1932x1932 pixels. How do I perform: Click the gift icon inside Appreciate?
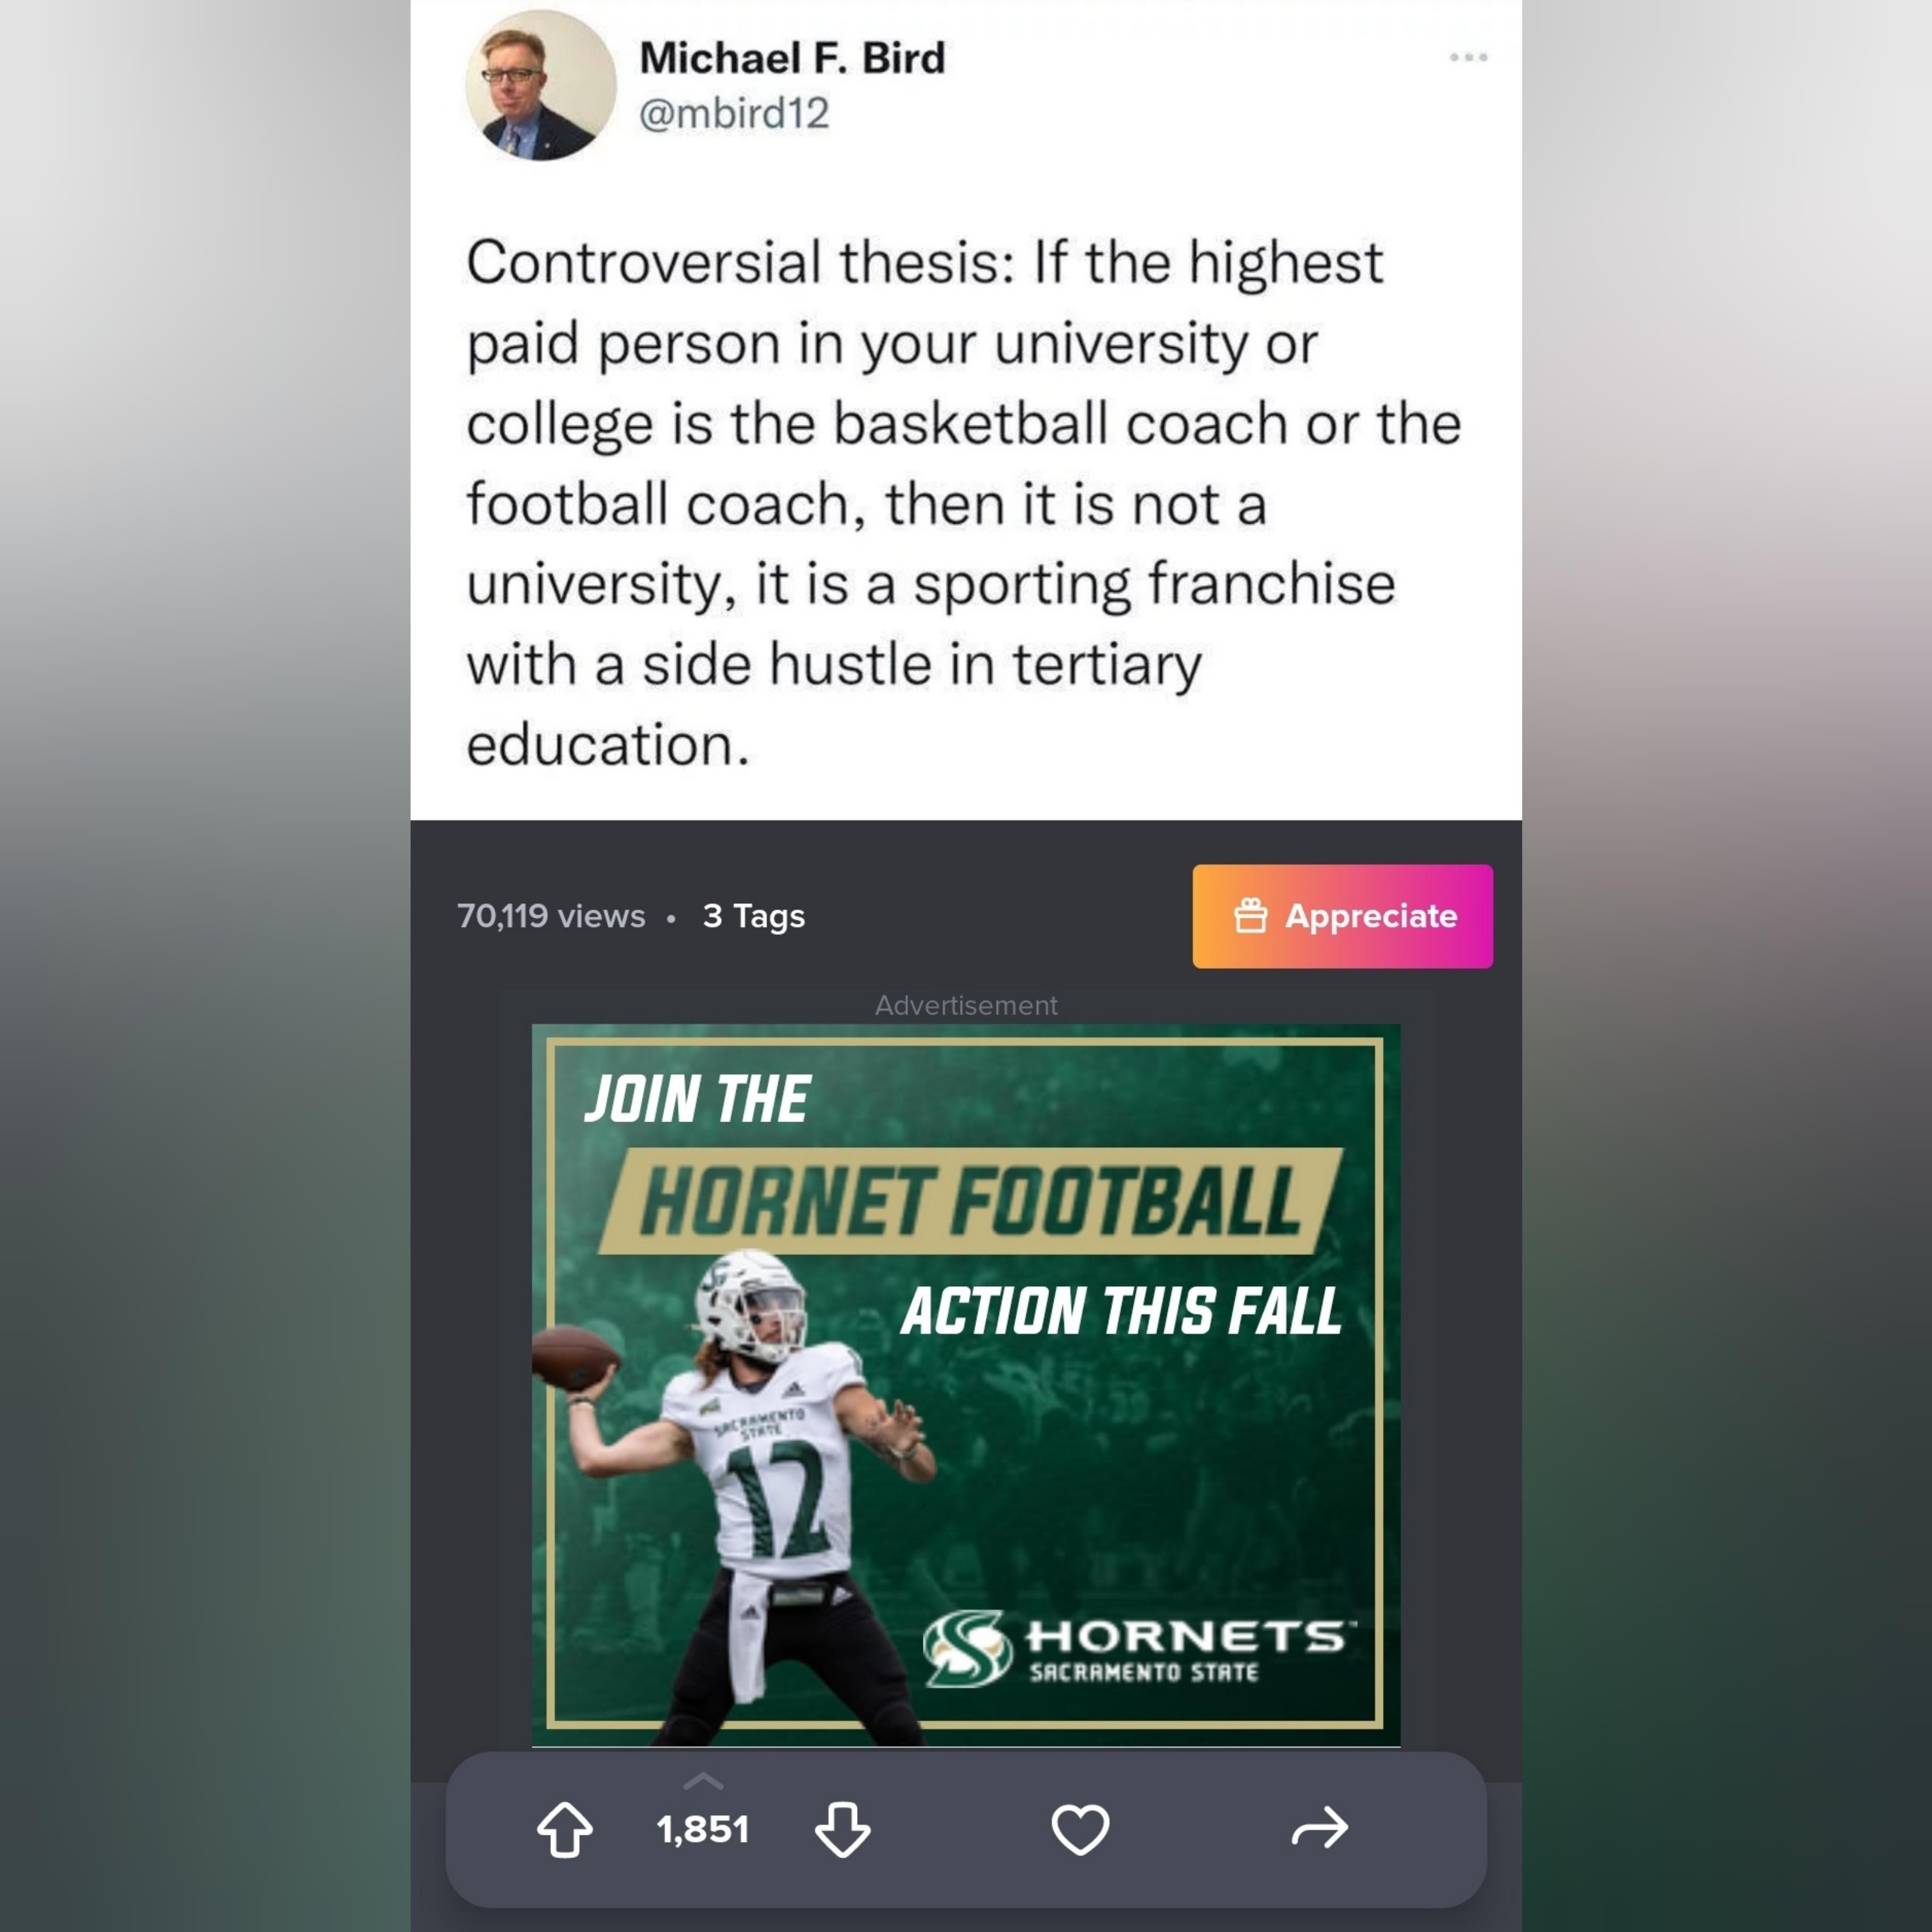(1250, 915)
